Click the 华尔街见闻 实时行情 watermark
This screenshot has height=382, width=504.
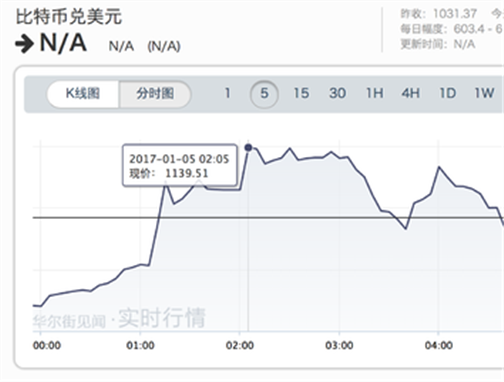[x=119, y=318]
